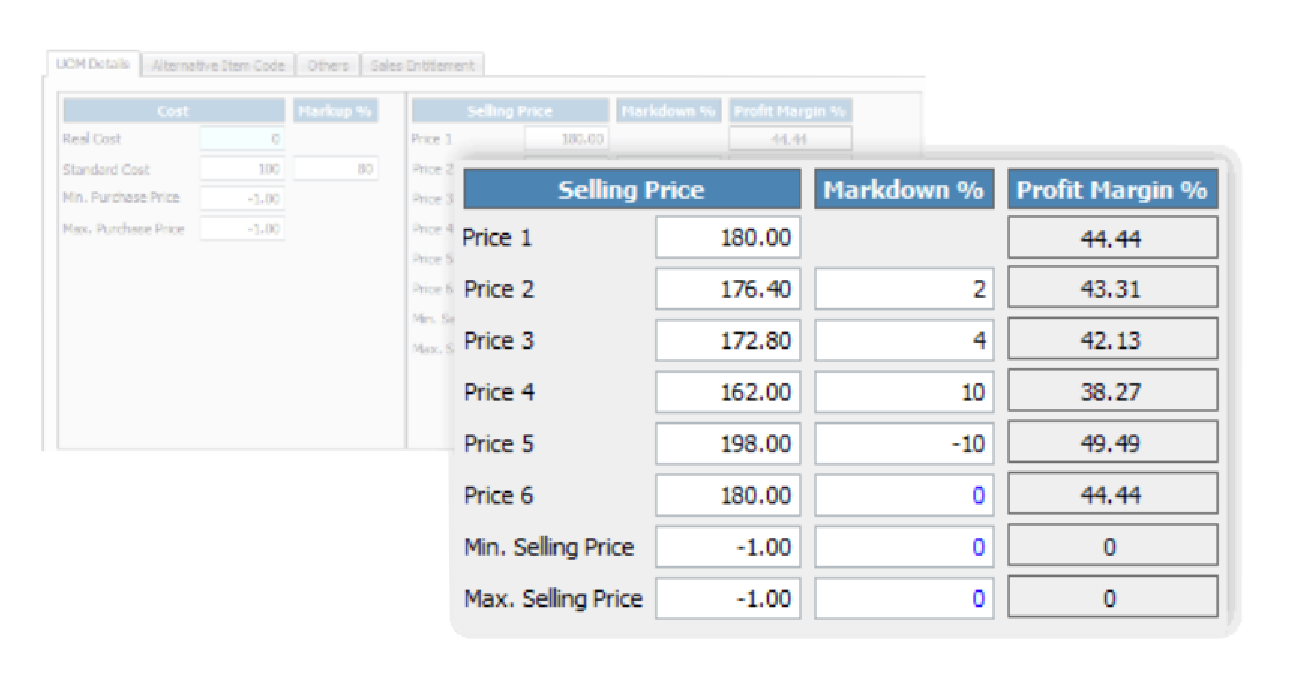The image size is (1308, 700).
Task: Edit Price 2 selling price 176.40
Action: 728,289
